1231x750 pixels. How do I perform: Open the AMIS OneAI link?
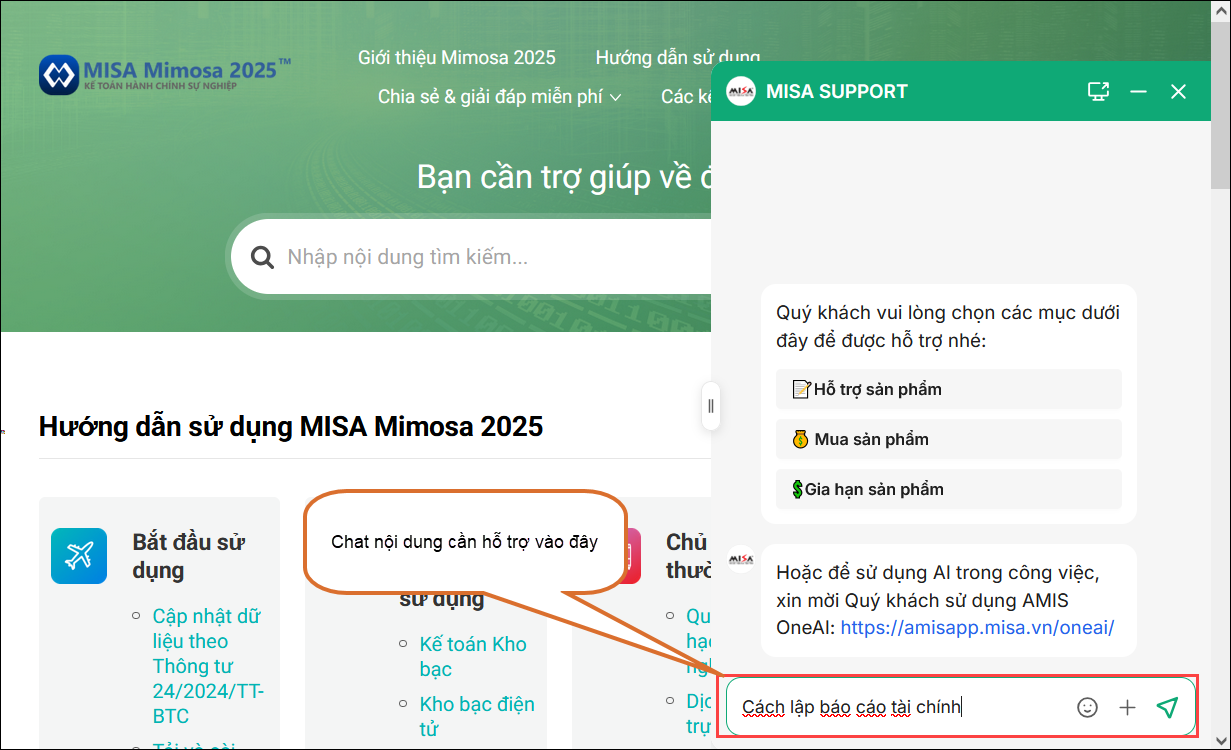pyautogui.click(x=976, y=628)
